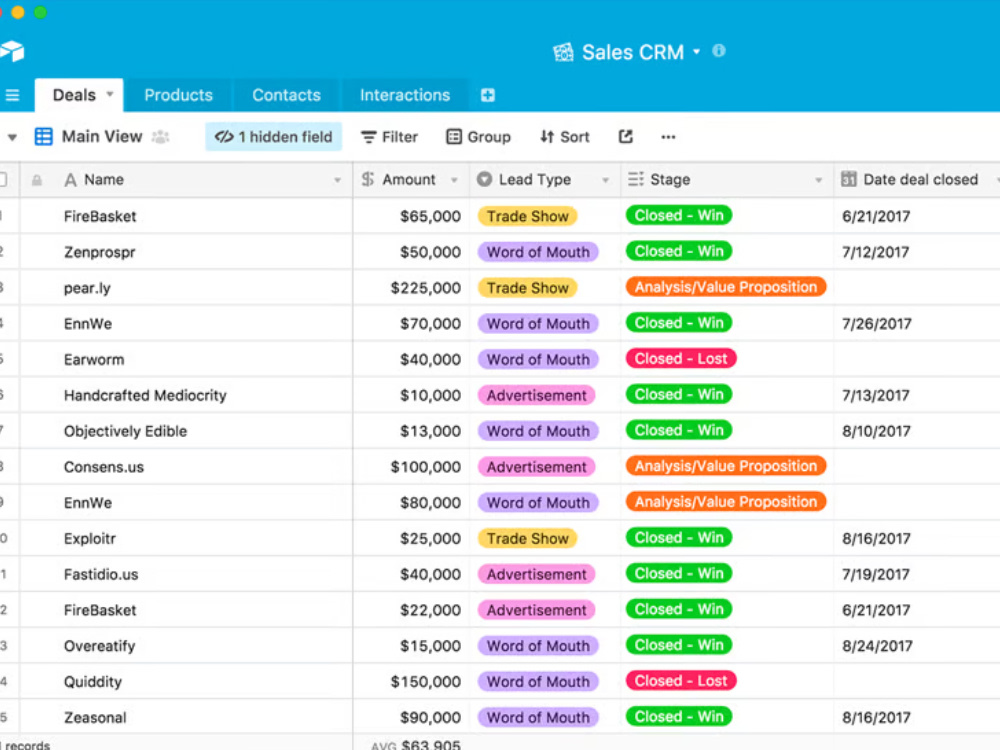Viewport: 1000px width, 750px height.
Task: Switch to the Deals tab
Action: point(78,95)
